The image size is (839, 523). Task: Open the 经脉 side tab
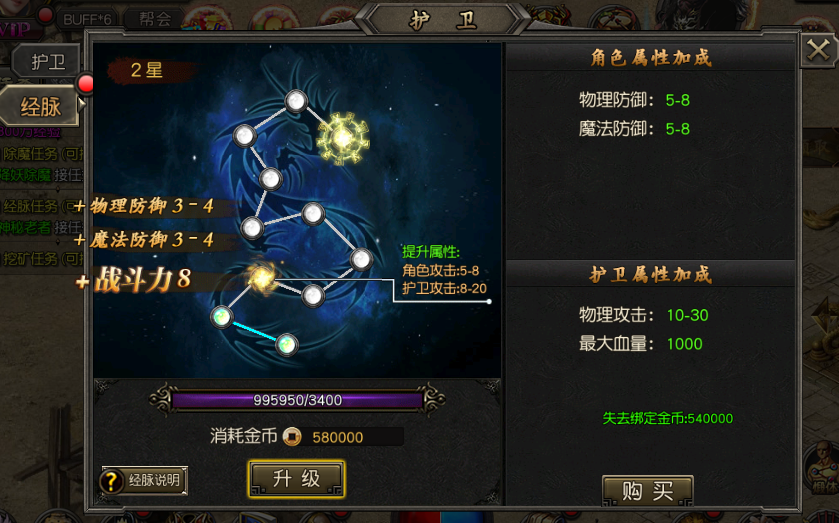[x=40, y=107]
